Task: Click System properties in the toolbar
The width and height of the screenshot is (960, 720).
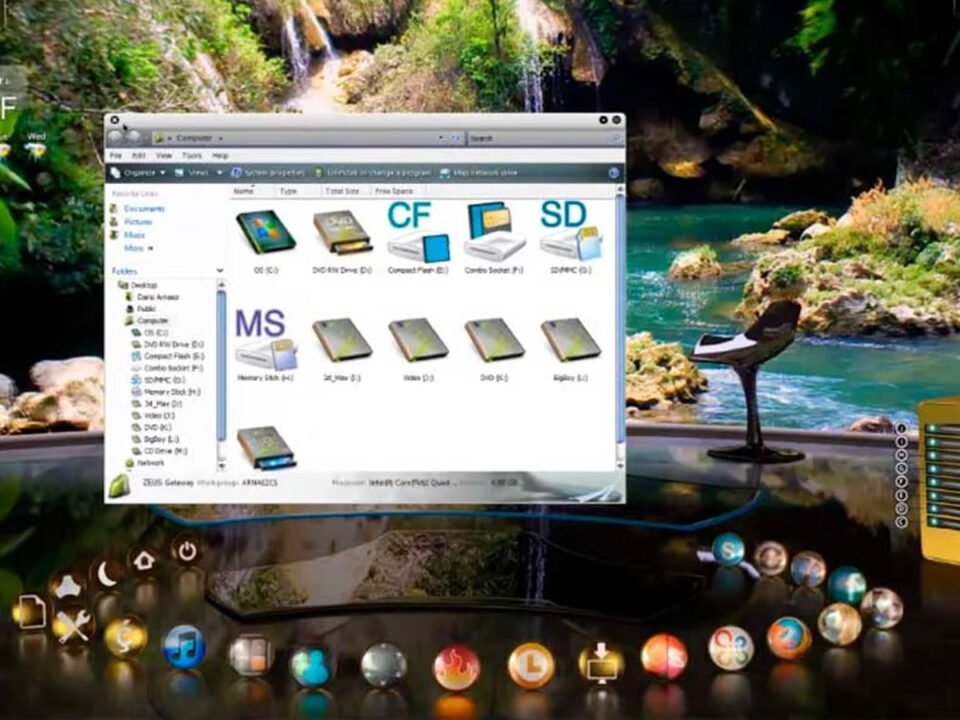Action: [x=273, y=173]
